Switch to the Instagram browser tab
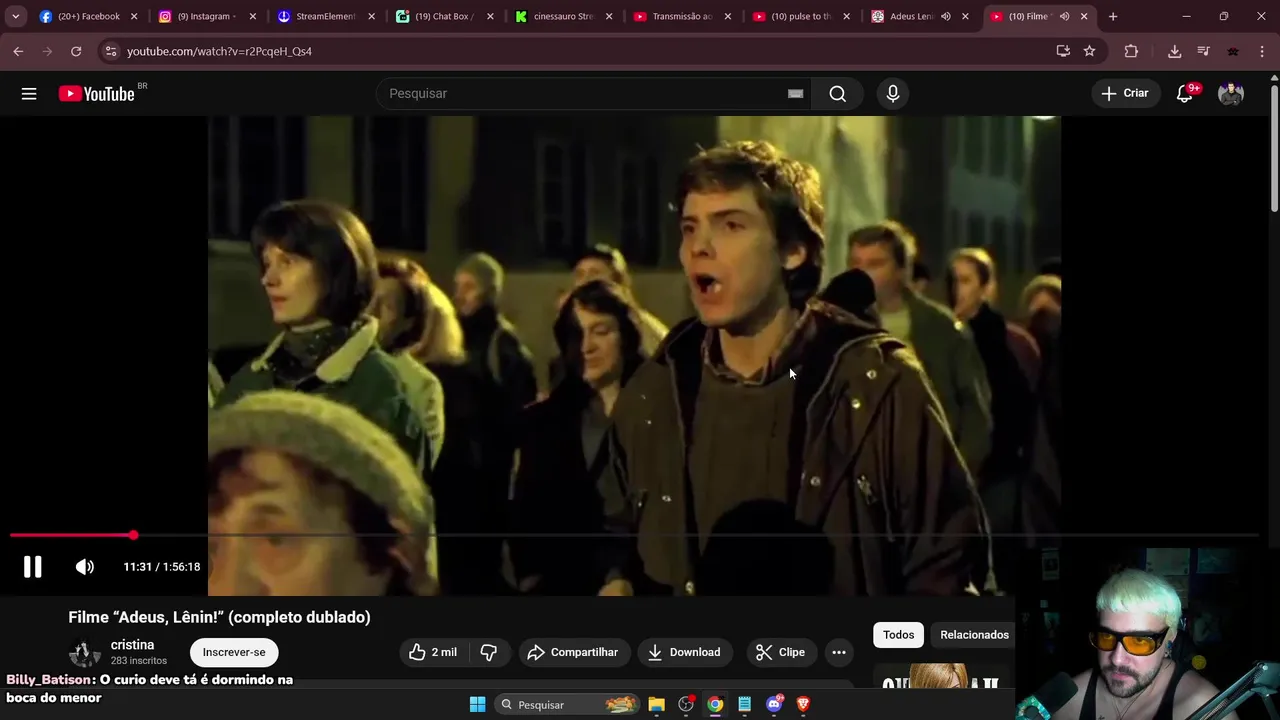Image resolution: width=1280 pixels, height=720 pixels. 208,16
